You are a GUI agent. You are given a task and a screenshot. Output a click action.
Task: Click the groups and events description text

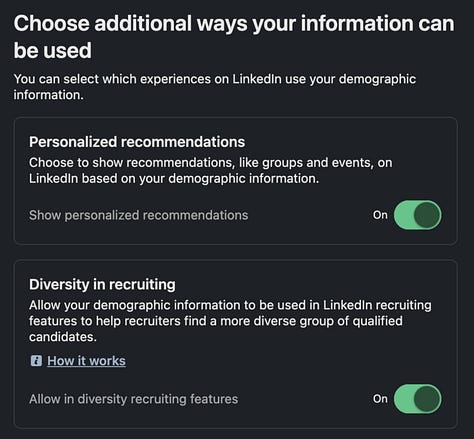click(x=210, y=170)
